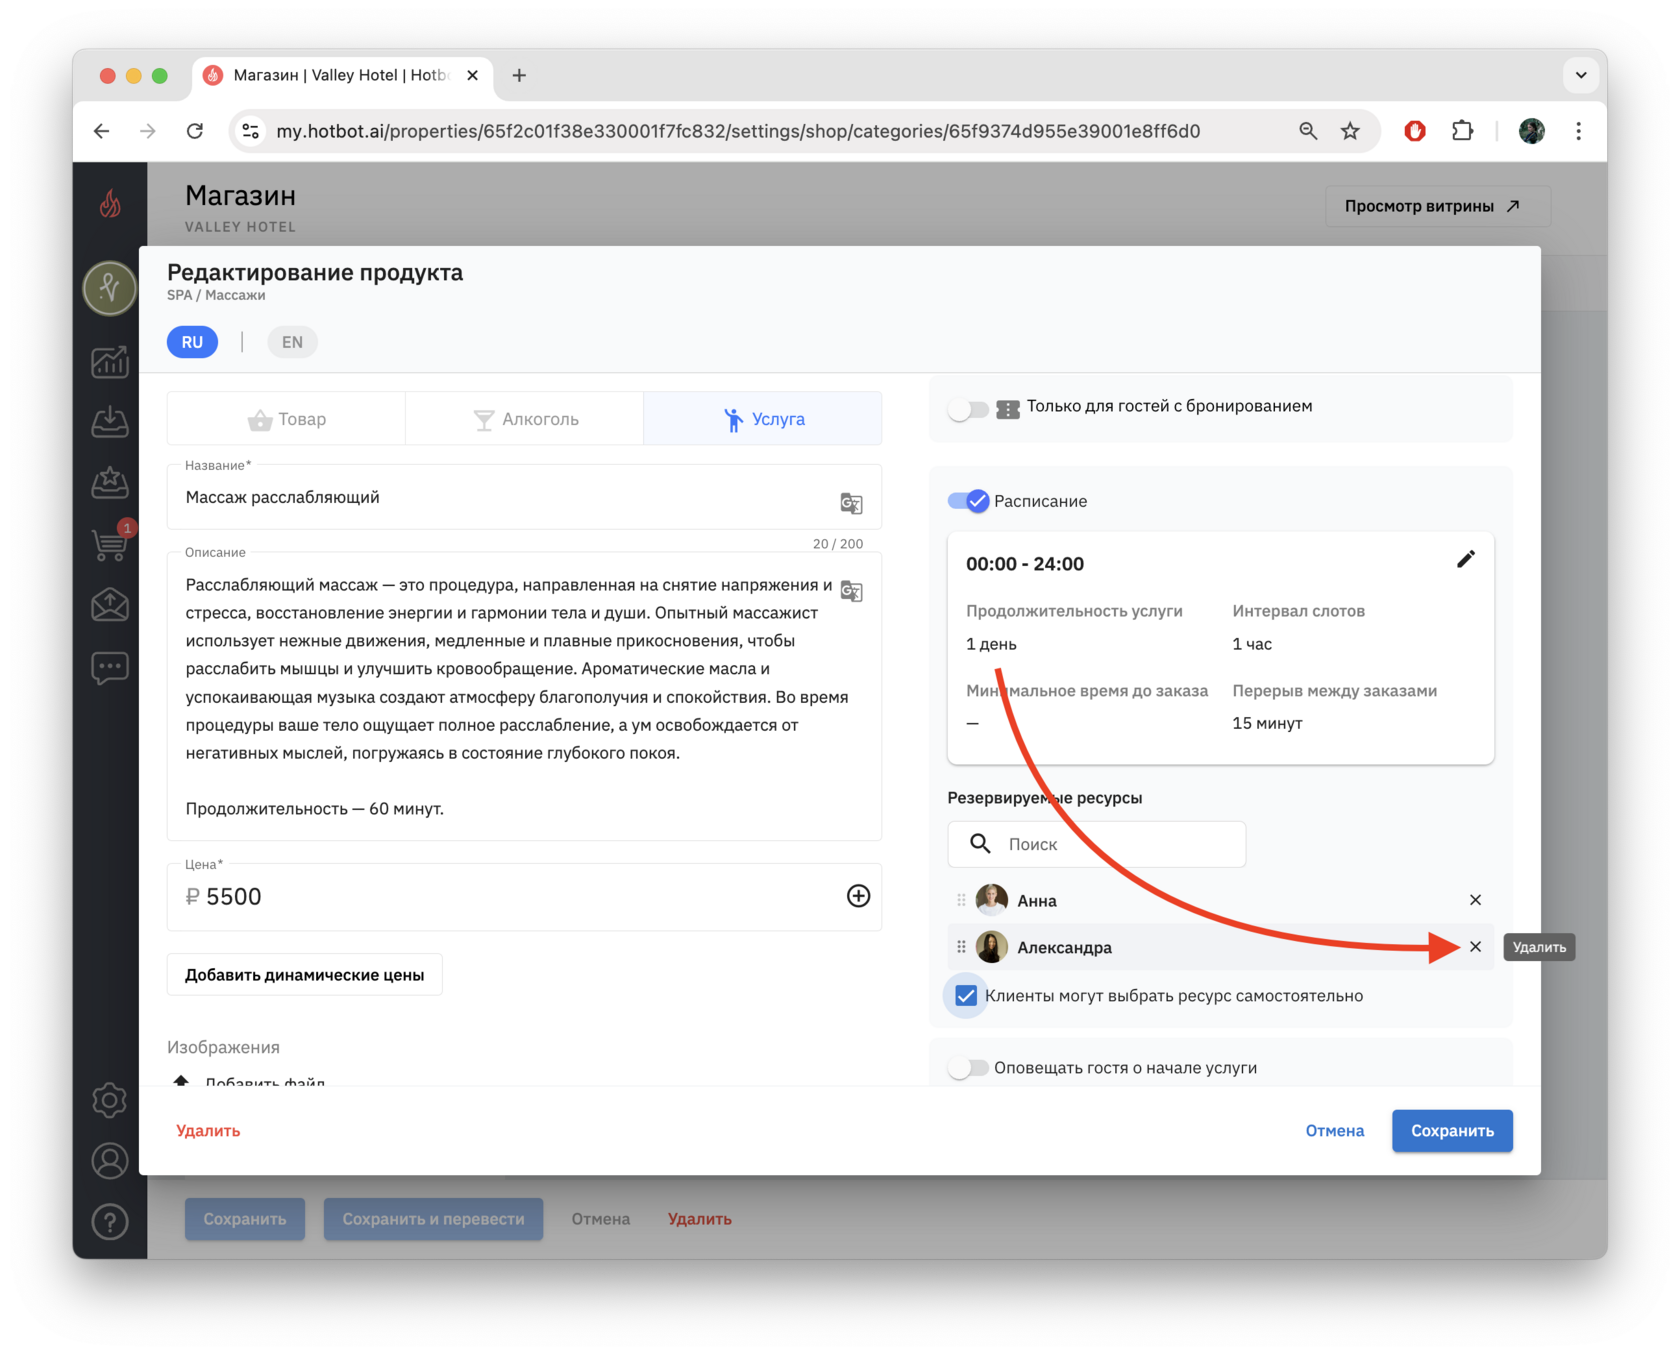Click the '00:00 - 24:00' schedule time
Viewport: 1680px width, 1355px height.
point(1025,564)
